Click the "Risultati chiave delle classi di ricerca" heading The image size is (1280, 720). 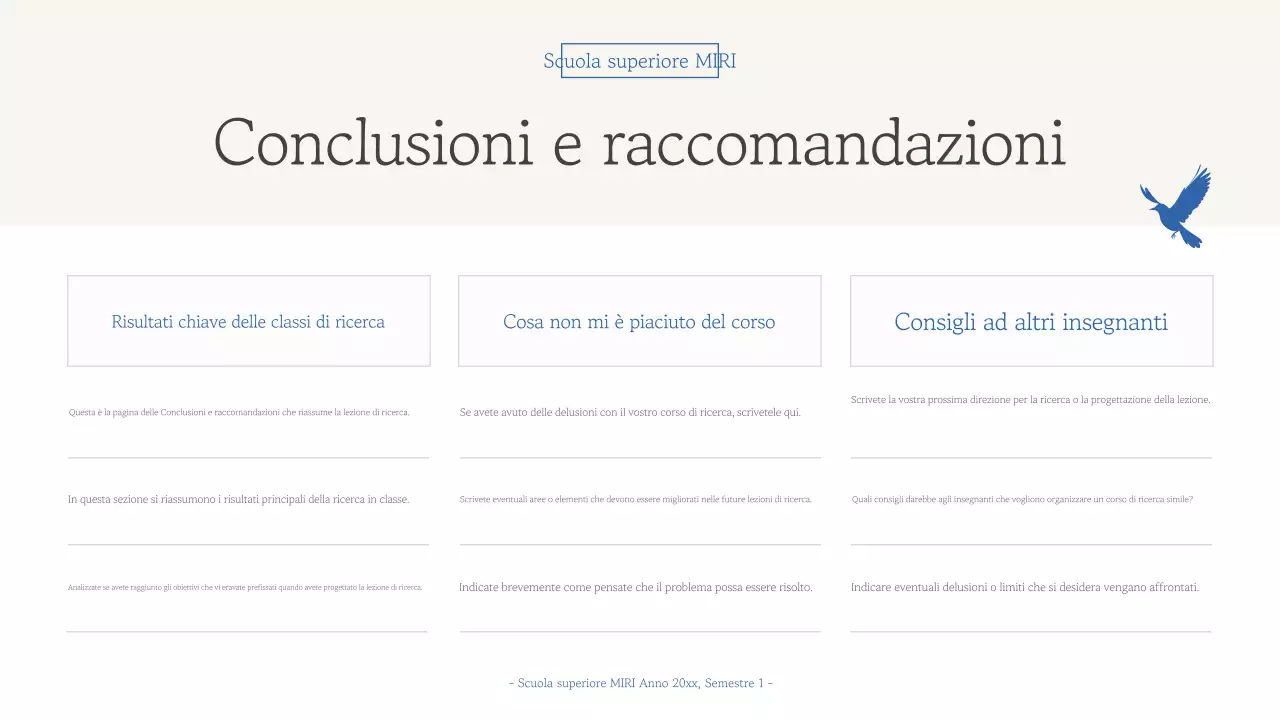pos(248,321)
